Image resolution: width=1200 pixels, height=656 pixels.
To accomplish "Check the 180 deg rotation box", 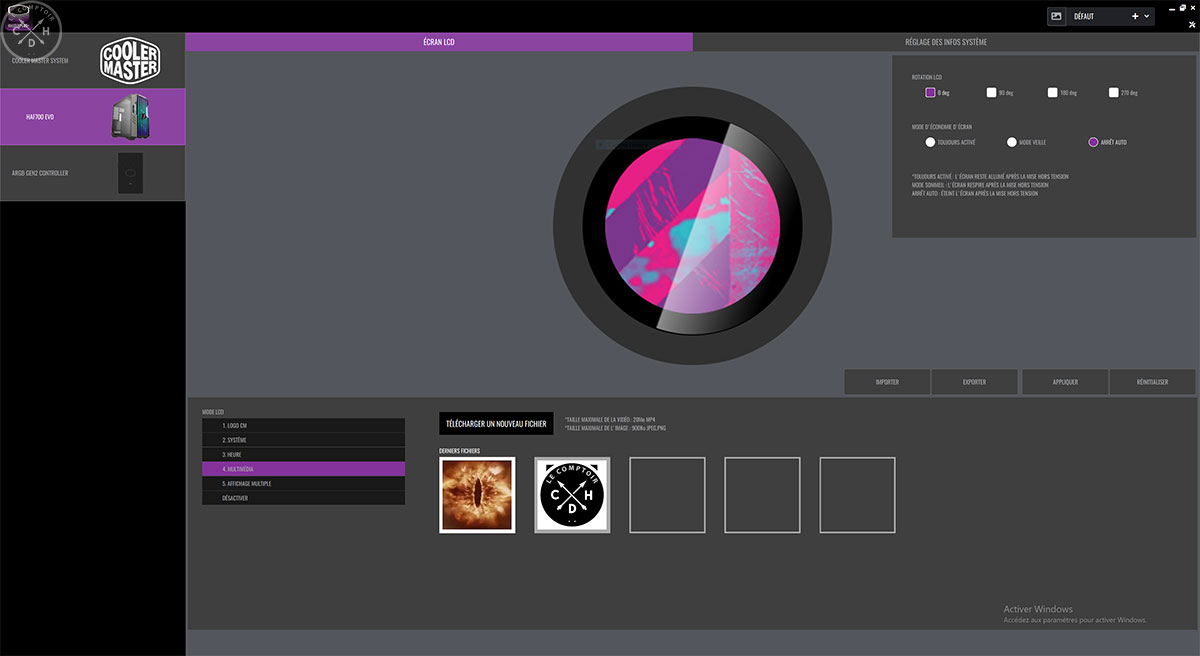I will [1053, 92].
